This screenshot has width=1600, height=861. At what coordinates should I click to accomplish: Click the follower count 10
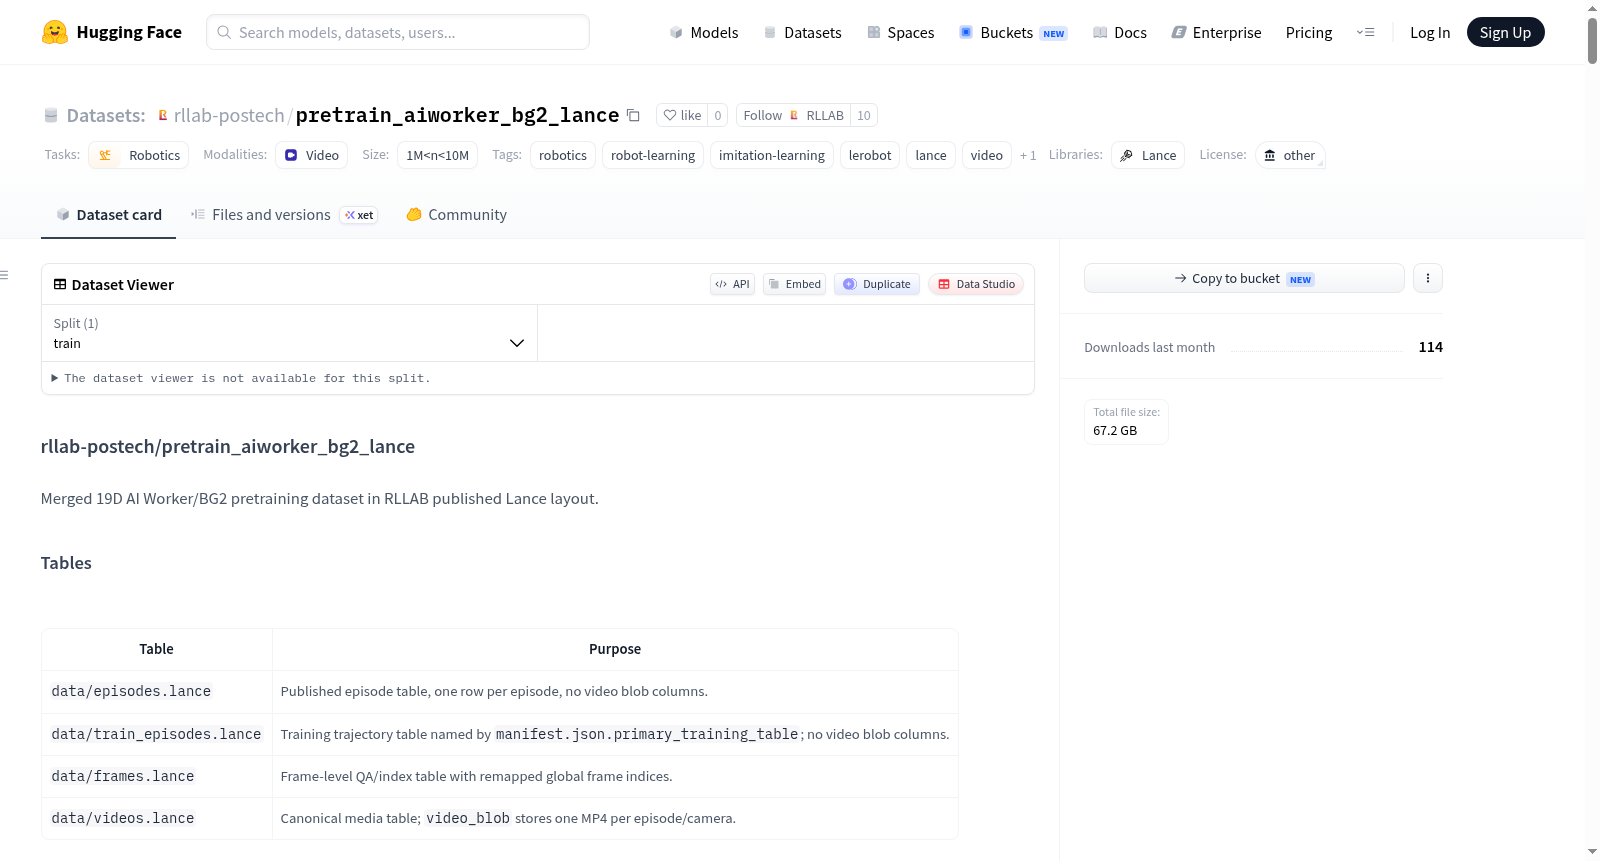coord(864,115)
